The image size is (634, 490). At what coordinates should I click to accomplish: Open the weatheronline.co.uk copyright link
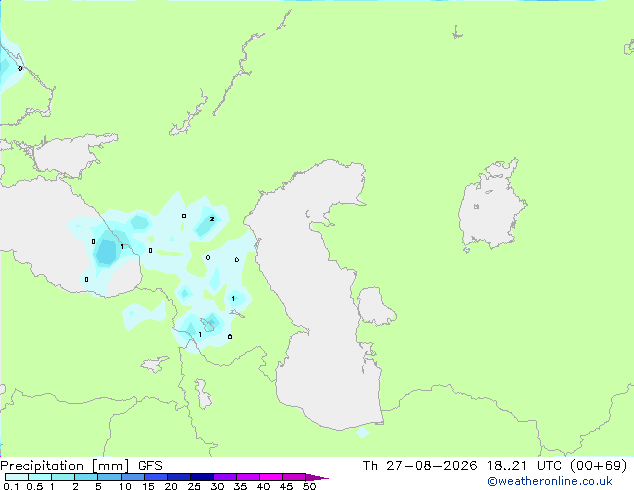point(550,481)
